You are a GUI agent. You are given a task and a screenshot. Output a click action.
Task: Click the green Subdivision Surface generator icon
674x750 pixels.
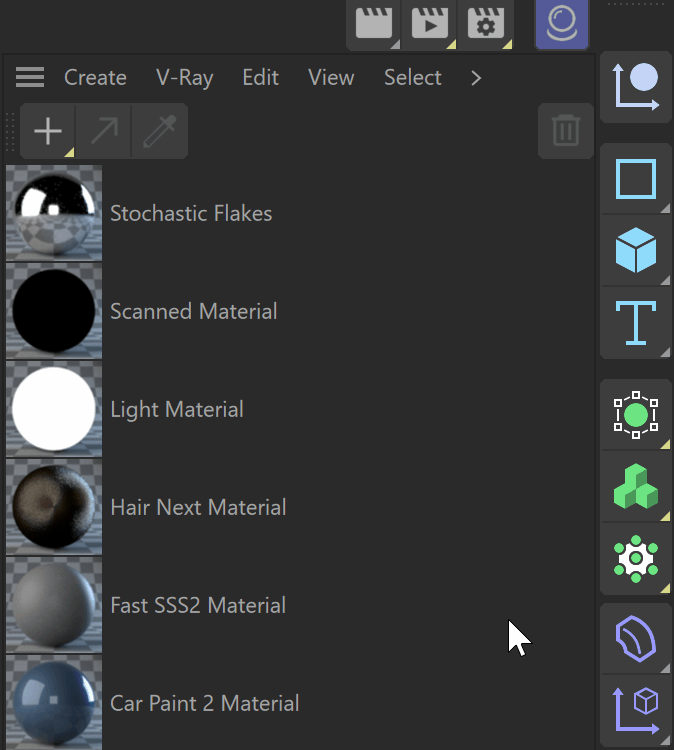[636, 415]
